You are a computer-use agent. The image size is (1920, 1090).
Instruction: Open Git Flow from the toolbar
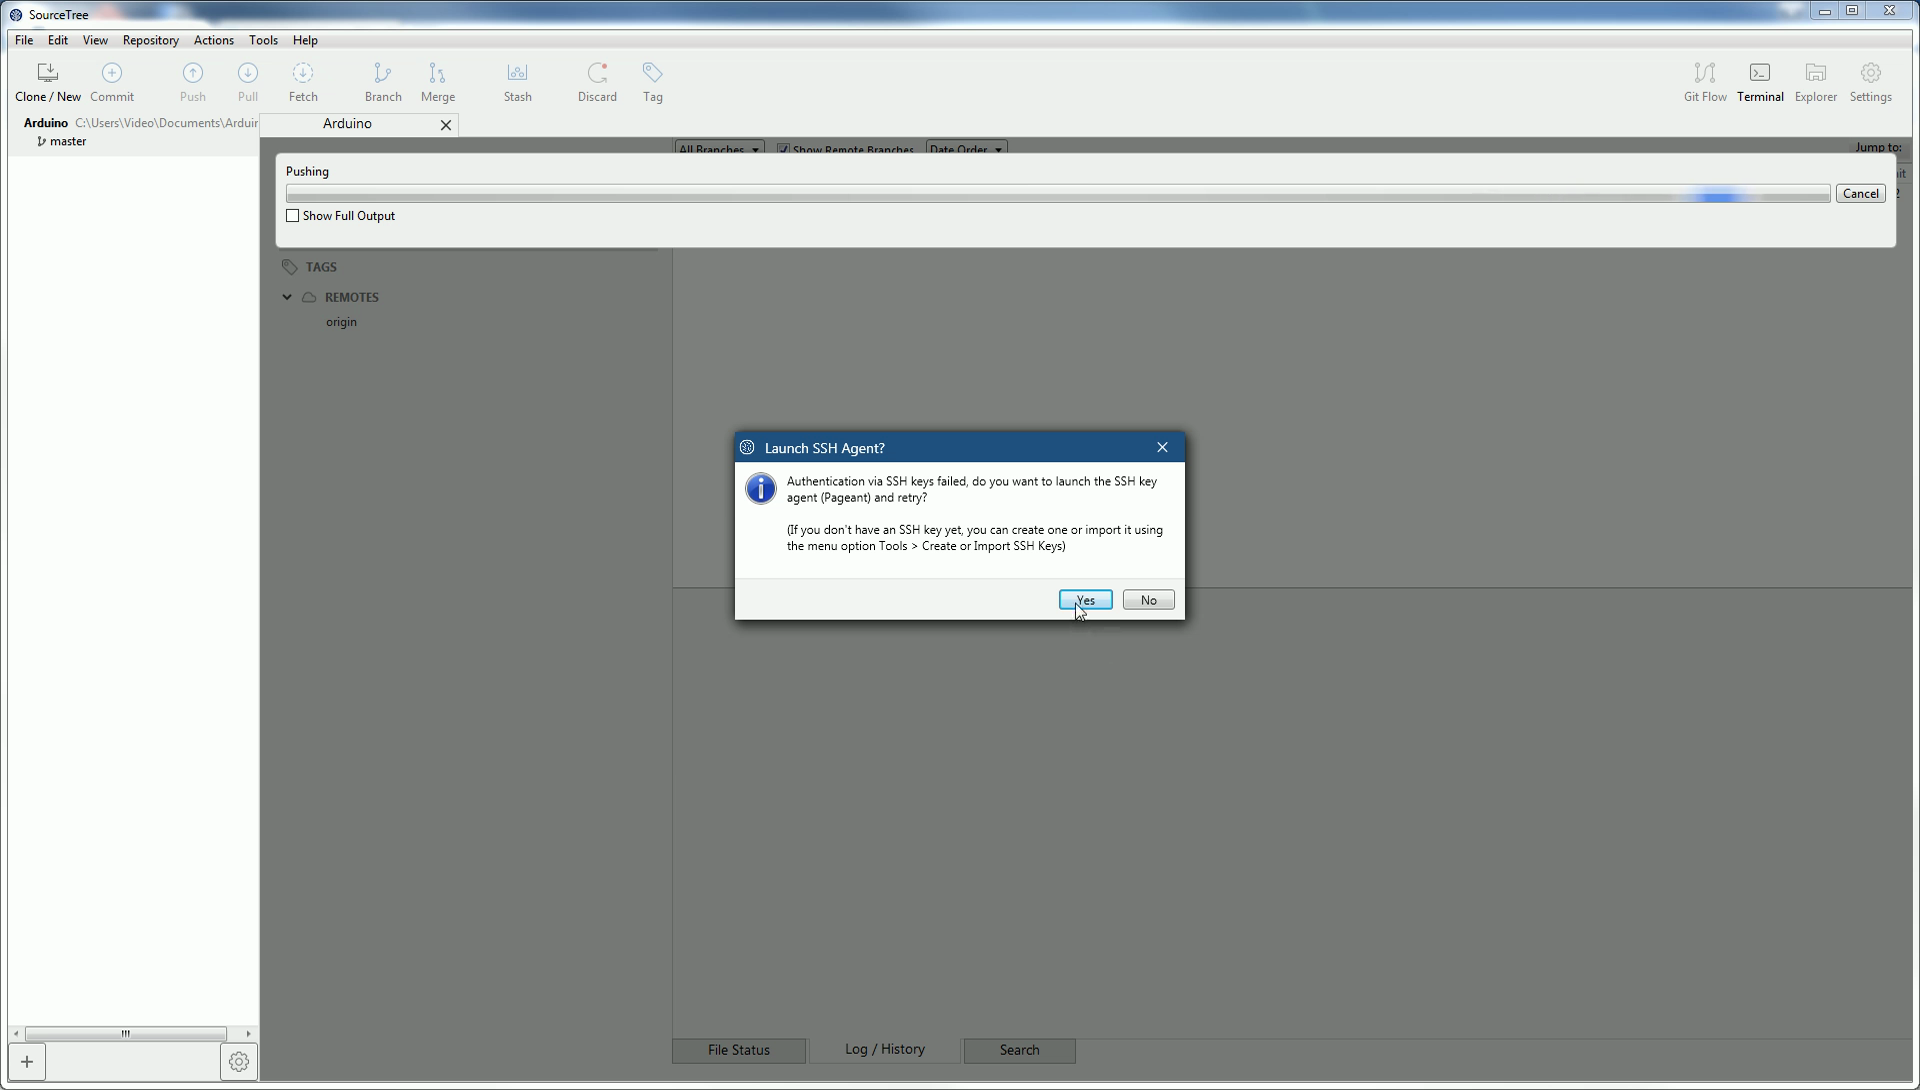1705,82
